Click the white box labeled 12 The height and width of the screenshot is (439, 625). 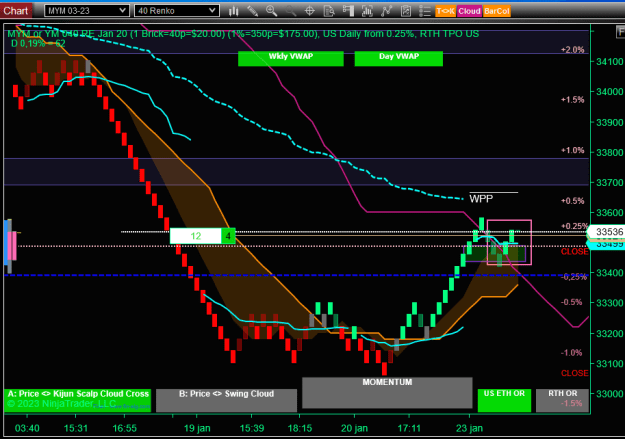[195, 236]
